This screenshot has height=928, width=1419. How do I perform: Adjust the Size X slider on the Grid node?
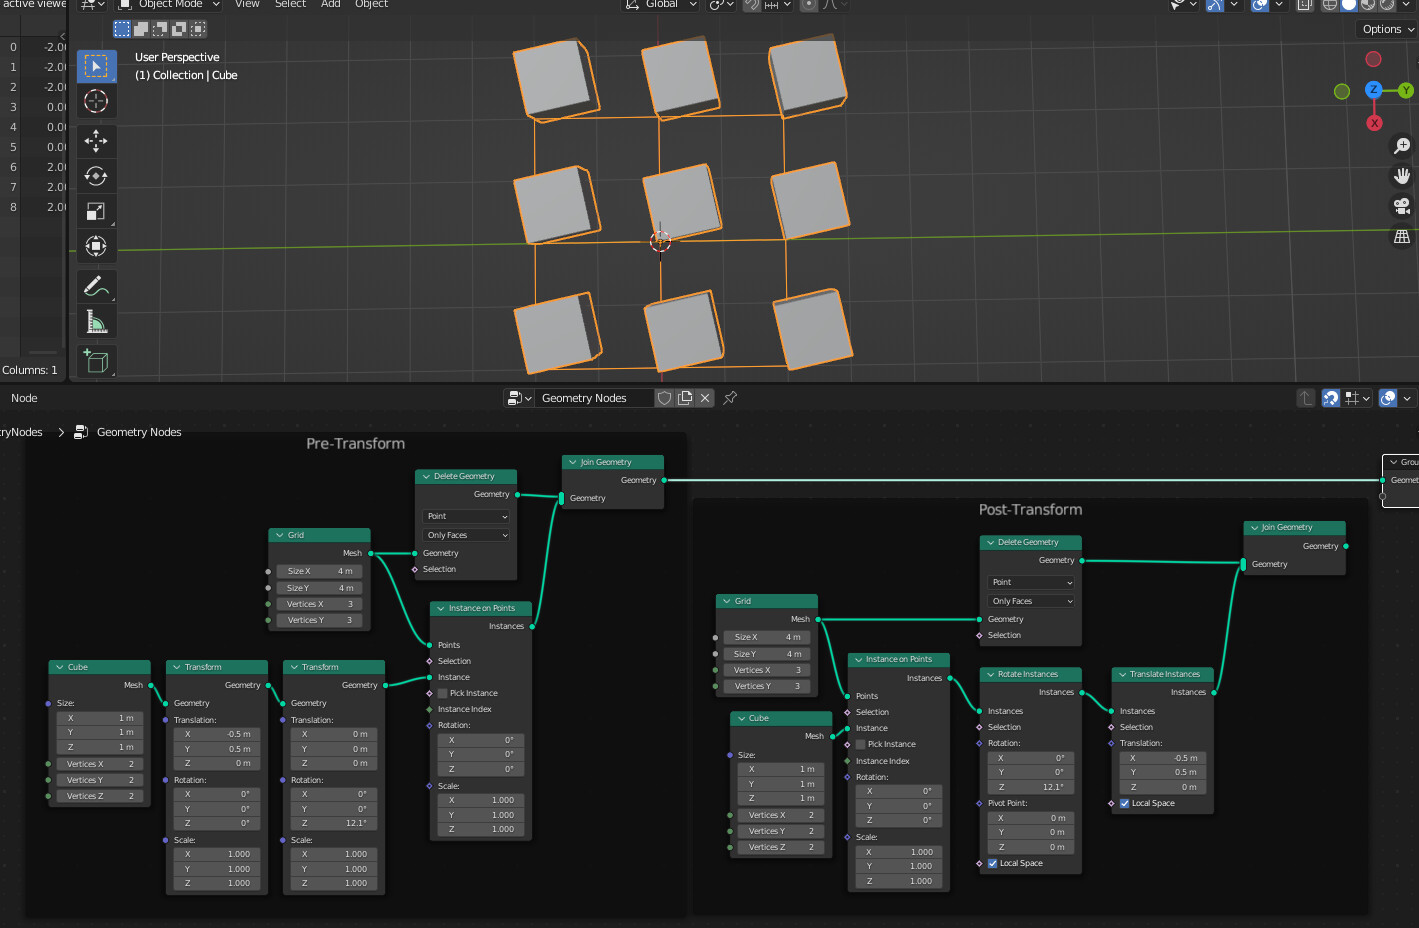(x=319, y=571)
